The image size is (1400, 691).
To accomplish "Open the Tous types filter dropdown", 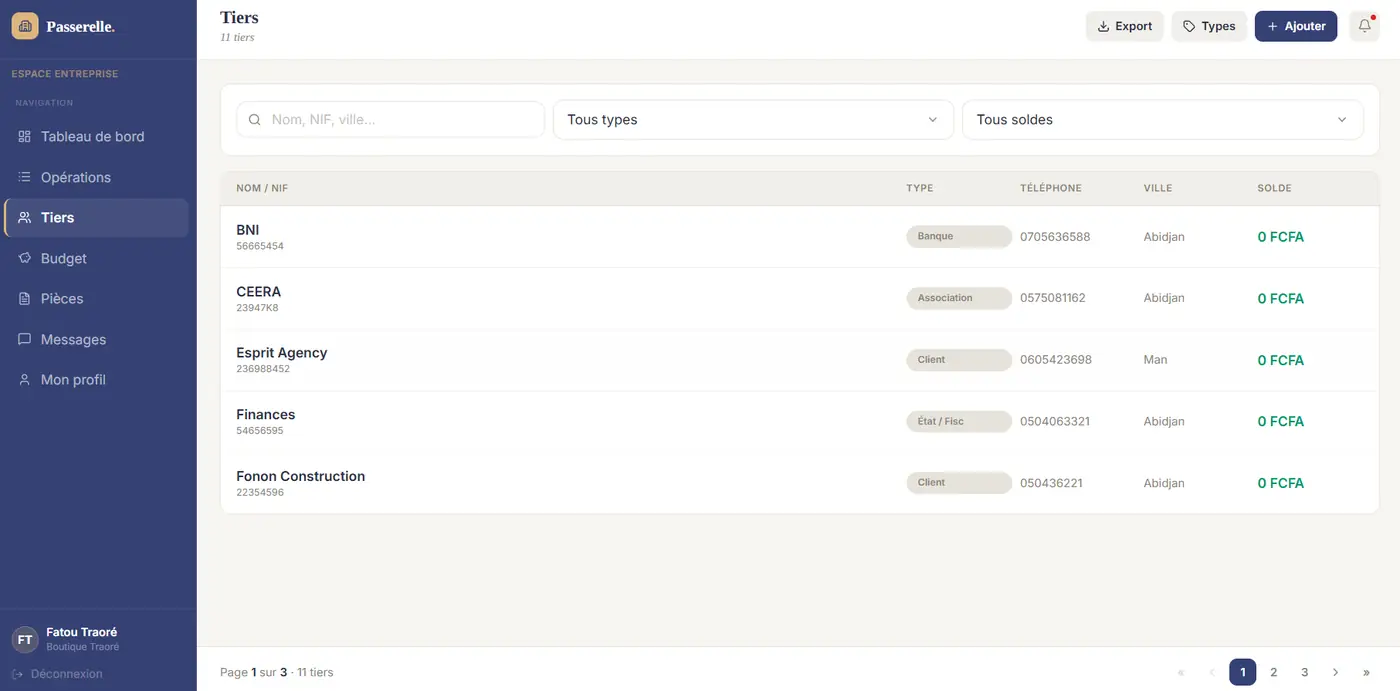I will point(753,120).
